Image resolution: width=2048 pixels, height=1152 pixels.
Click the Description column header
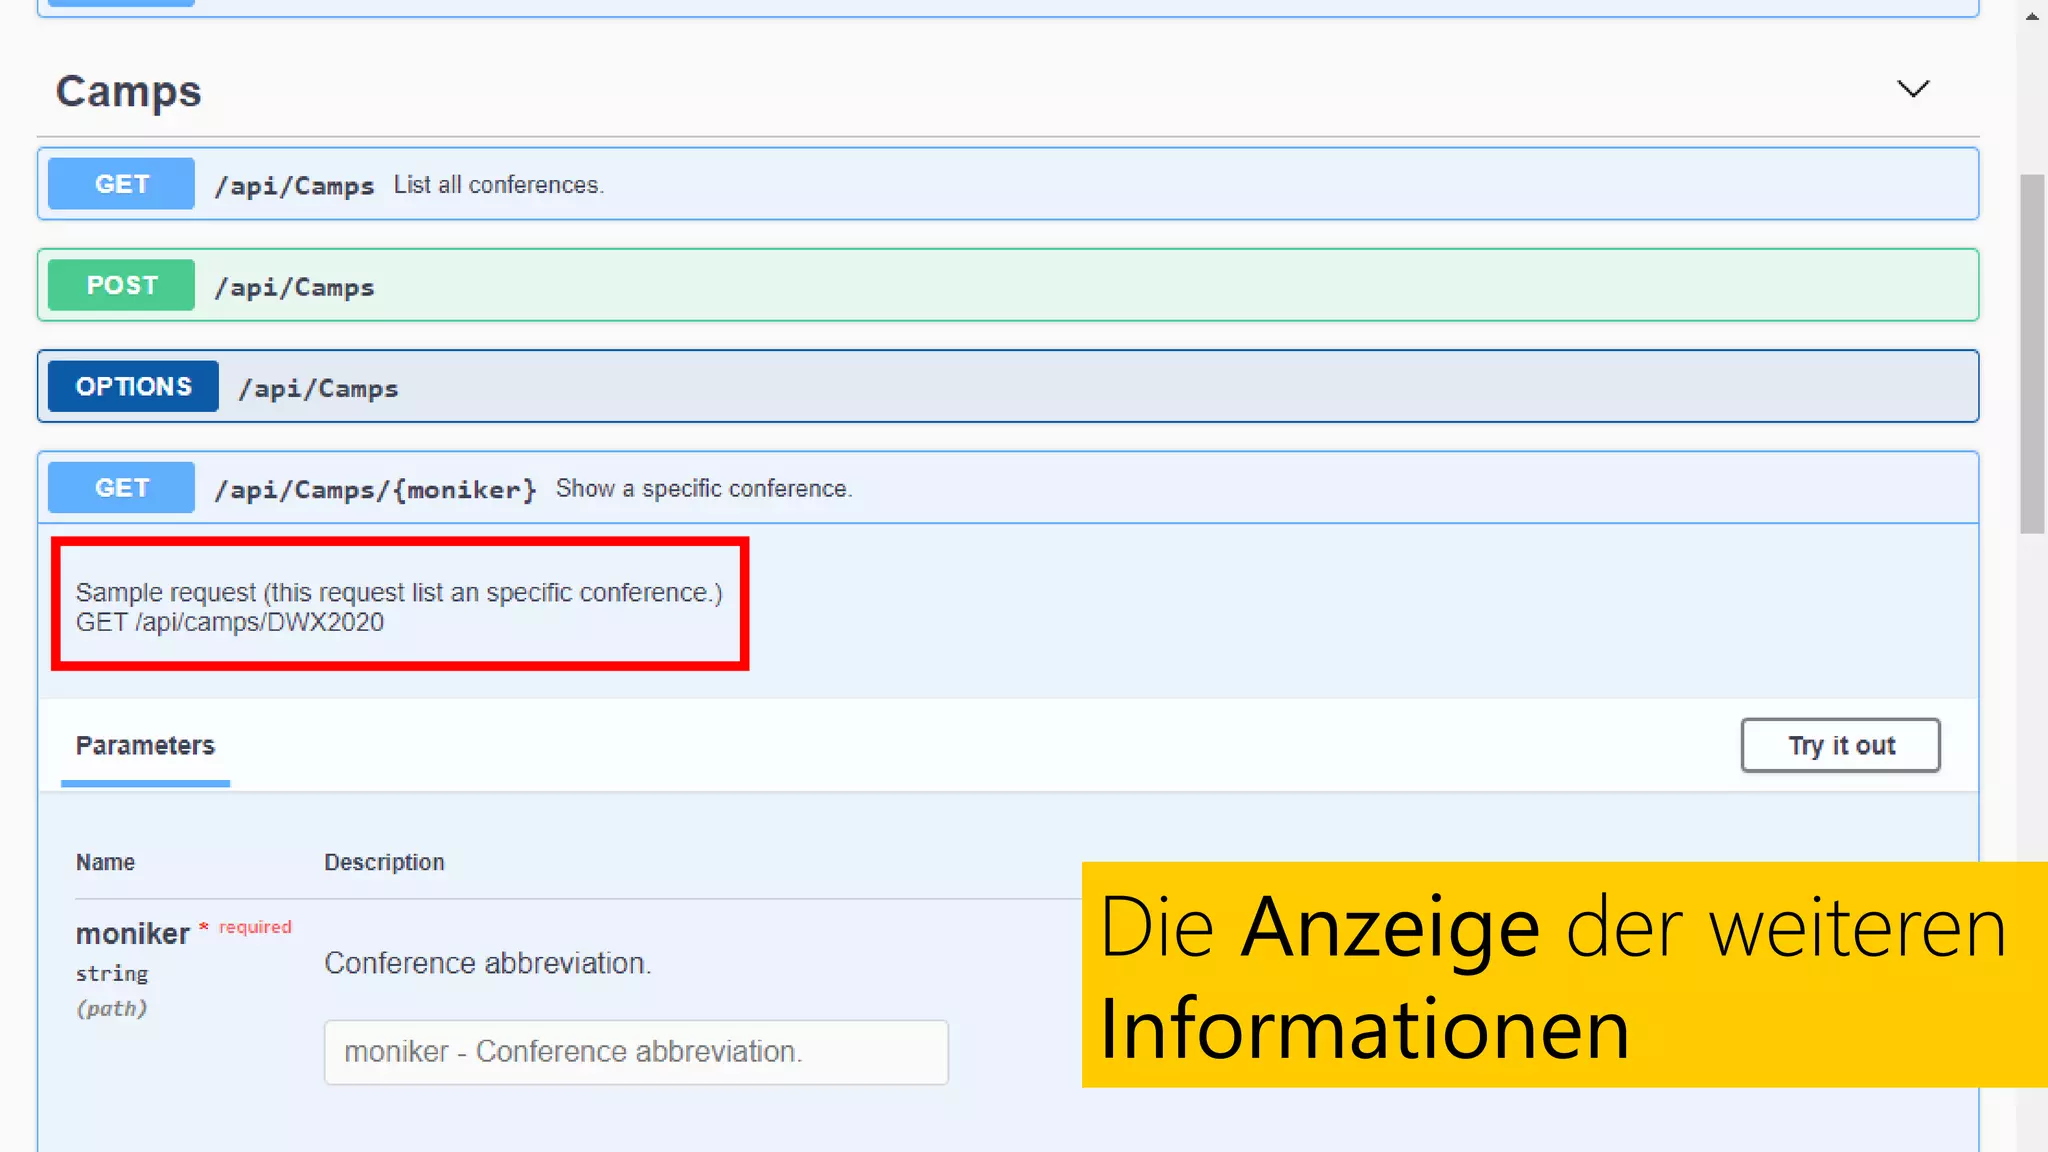coord(384,862)
